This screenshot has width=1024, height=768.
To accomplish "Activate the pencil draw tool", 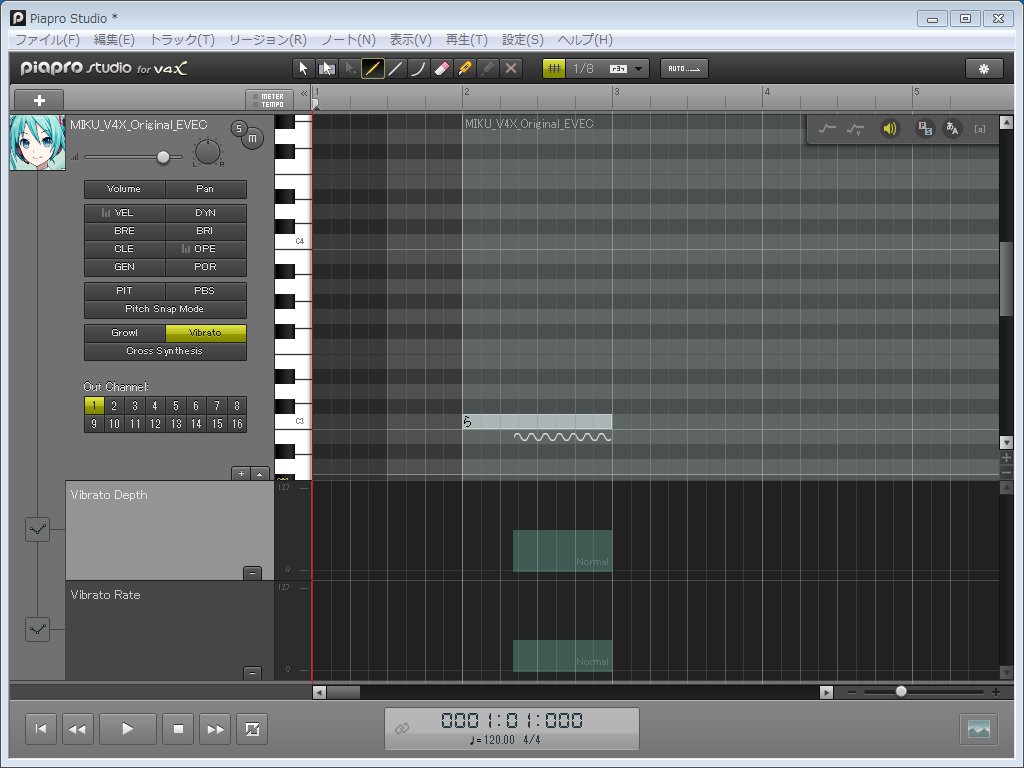I will click(x=372, y=68).
